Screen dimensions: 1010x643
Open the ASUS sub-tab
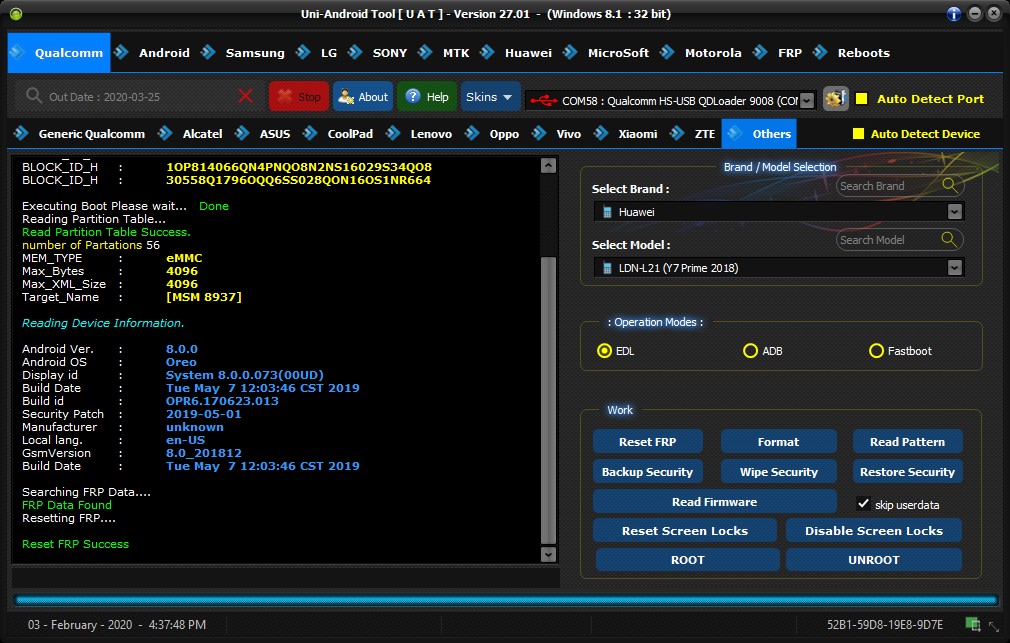pyautogui.click(x=263, y=134)
